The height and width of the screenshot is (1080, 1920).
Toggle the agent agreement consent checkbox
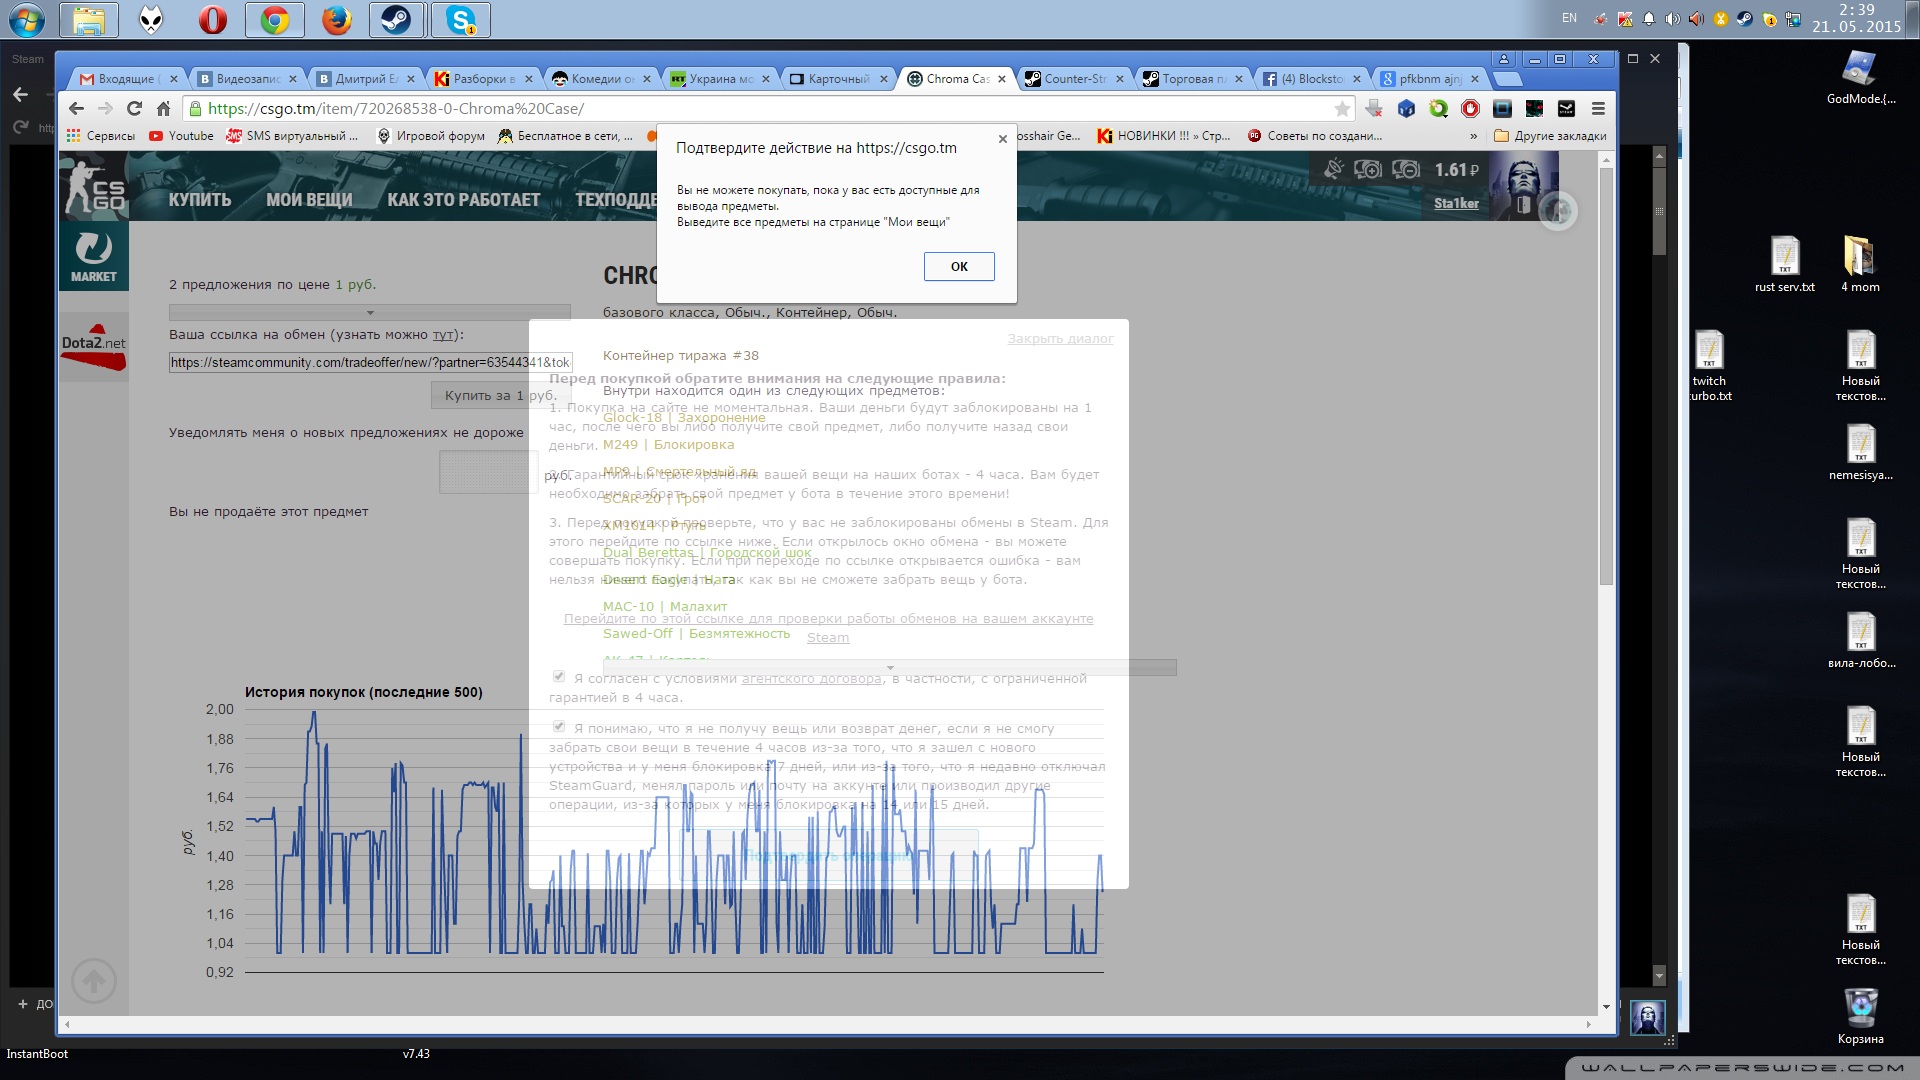[559, 677]
